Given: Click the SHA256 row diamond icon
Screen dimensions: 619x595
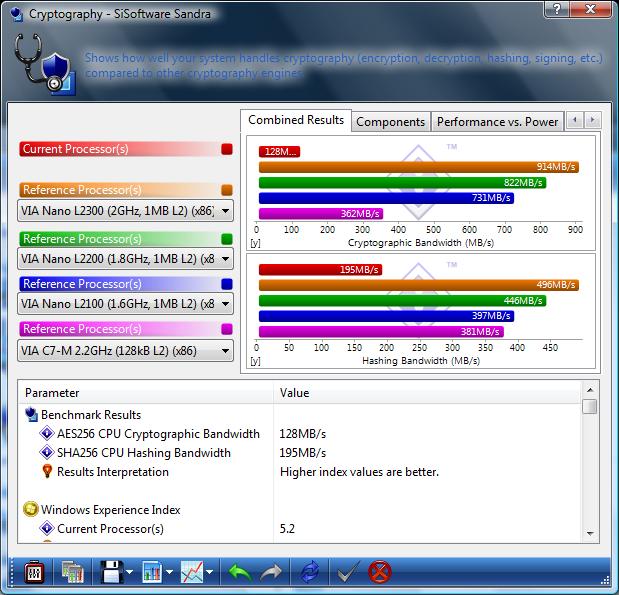Looking at the screenshot, I should [x=47, y=452].
